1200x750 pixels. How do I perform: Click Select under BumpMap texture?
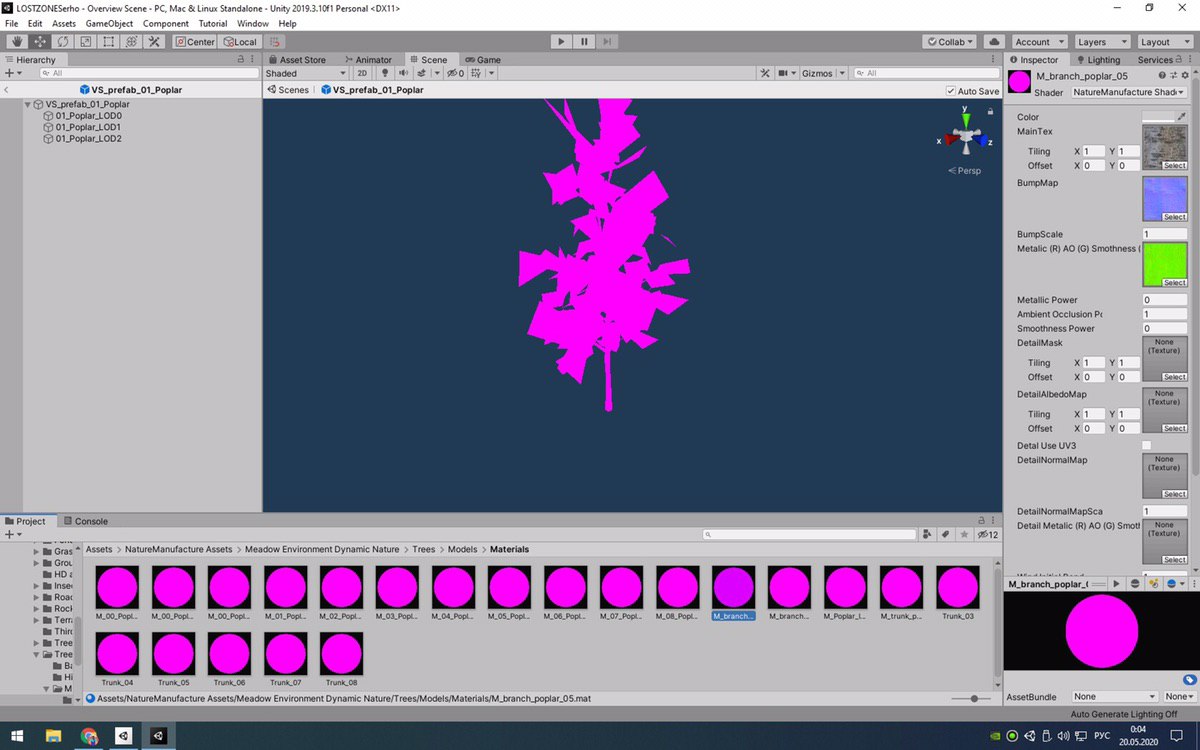coord(1174,217)
